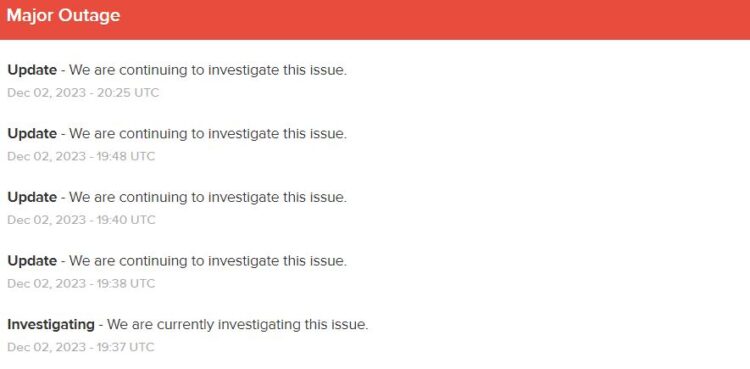Click the red Major Outage banner

pyautogui.click(x=375, y=20)
